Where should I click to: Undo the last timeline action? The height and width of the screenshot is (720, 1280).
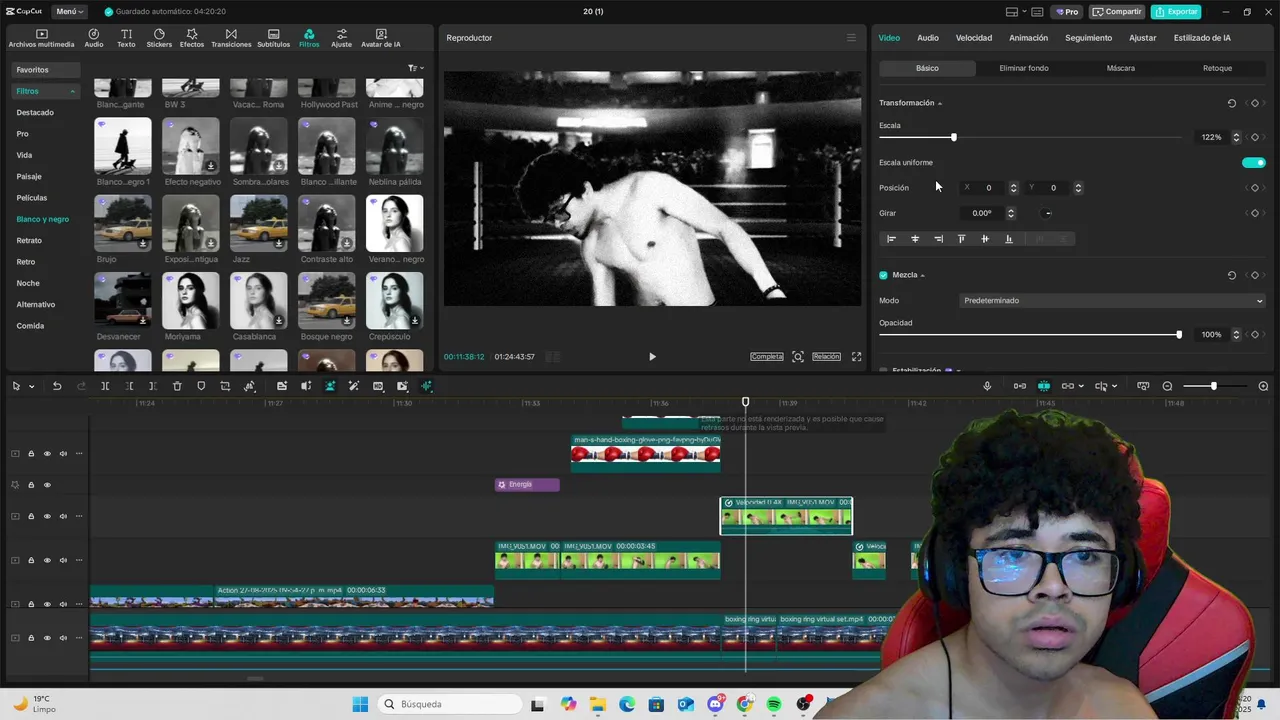pos(57,386)
